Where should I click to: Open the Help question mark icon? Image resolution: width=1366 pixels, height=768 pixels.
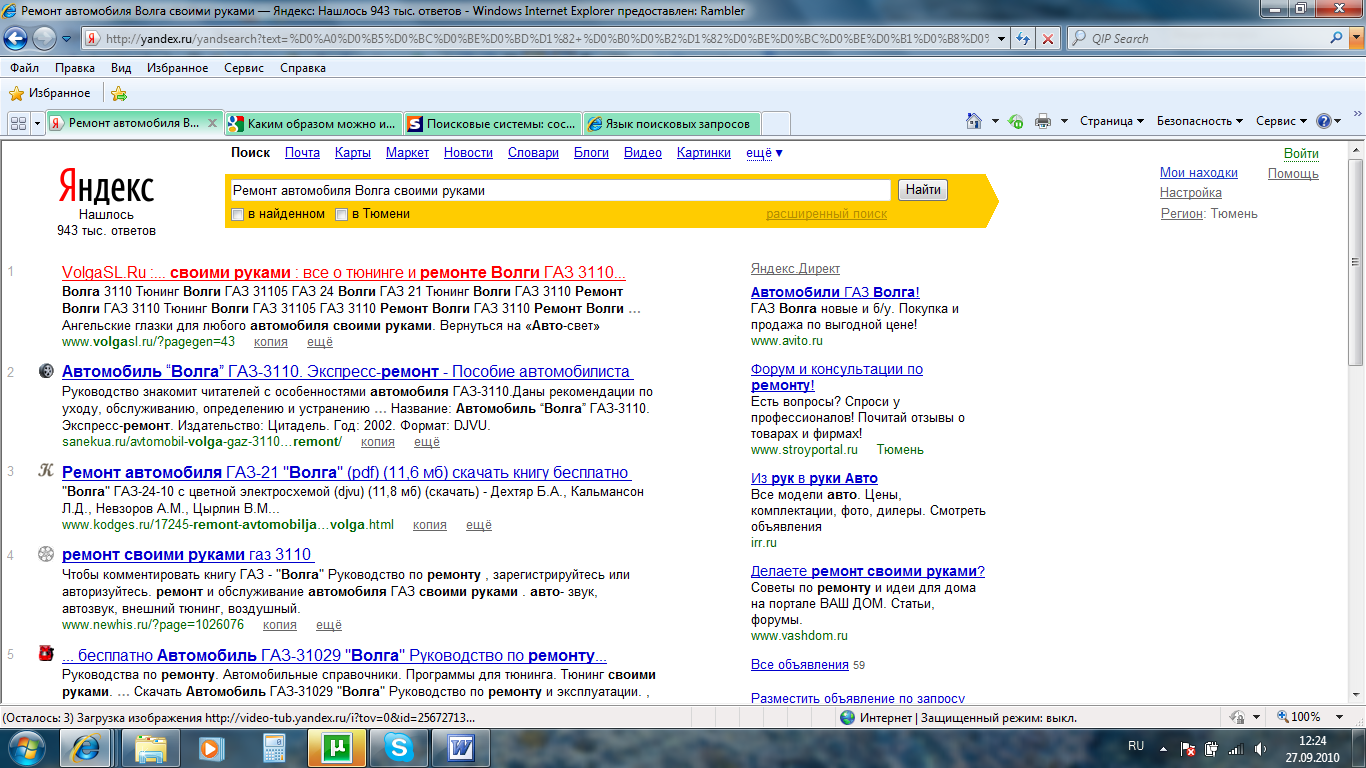[1324, 121]
